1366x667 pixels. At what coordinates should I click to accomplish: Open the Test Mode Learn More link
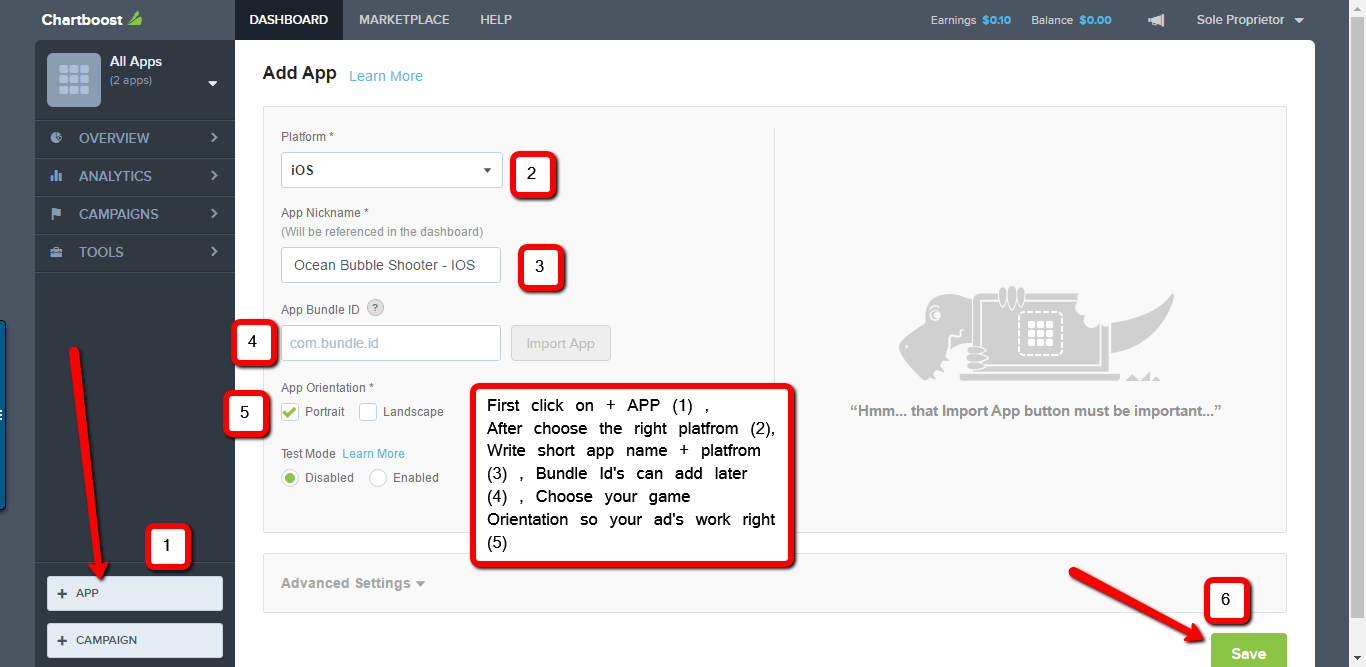pyautogui.click(x=373, y=454)
